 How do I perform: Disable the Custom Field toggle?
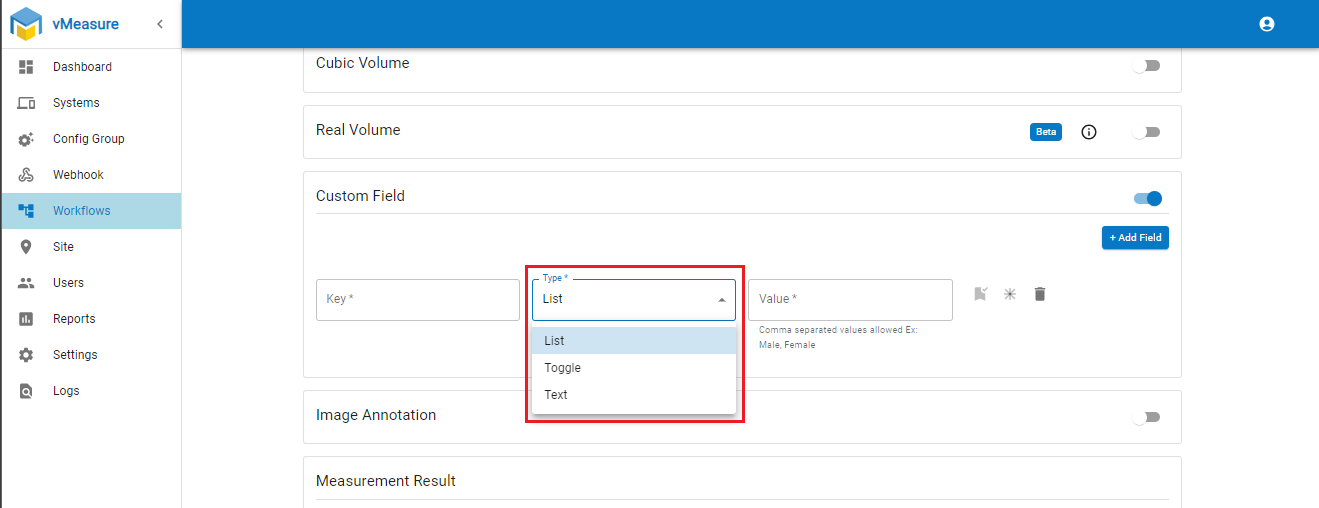coord(1148,198)
